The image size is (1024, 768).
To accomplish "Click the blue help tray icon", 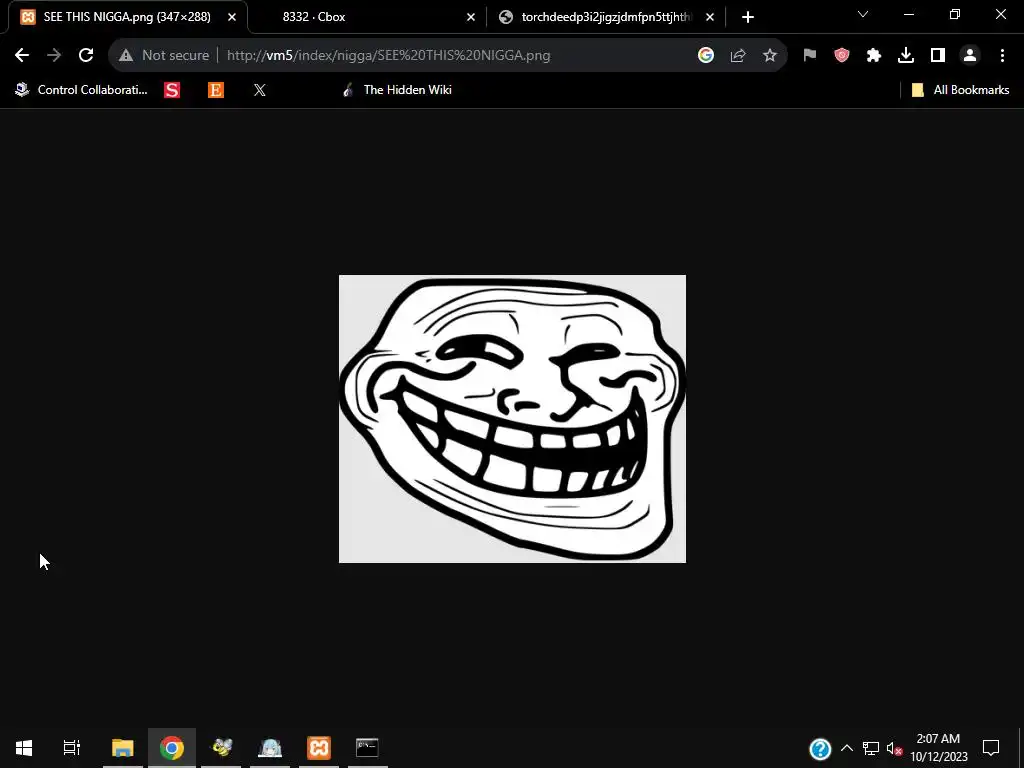I will tap(820, 748).
